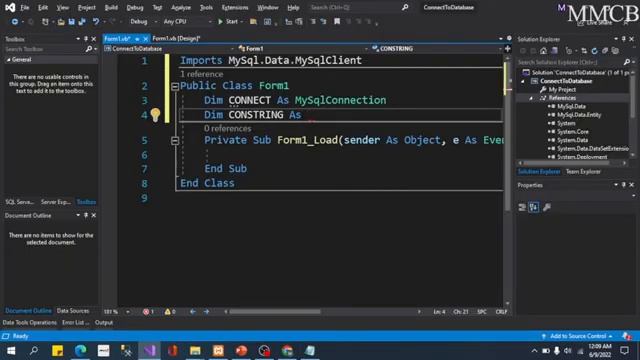Select the System.Core reference
The image size is (640, 360).
point(573,132)
